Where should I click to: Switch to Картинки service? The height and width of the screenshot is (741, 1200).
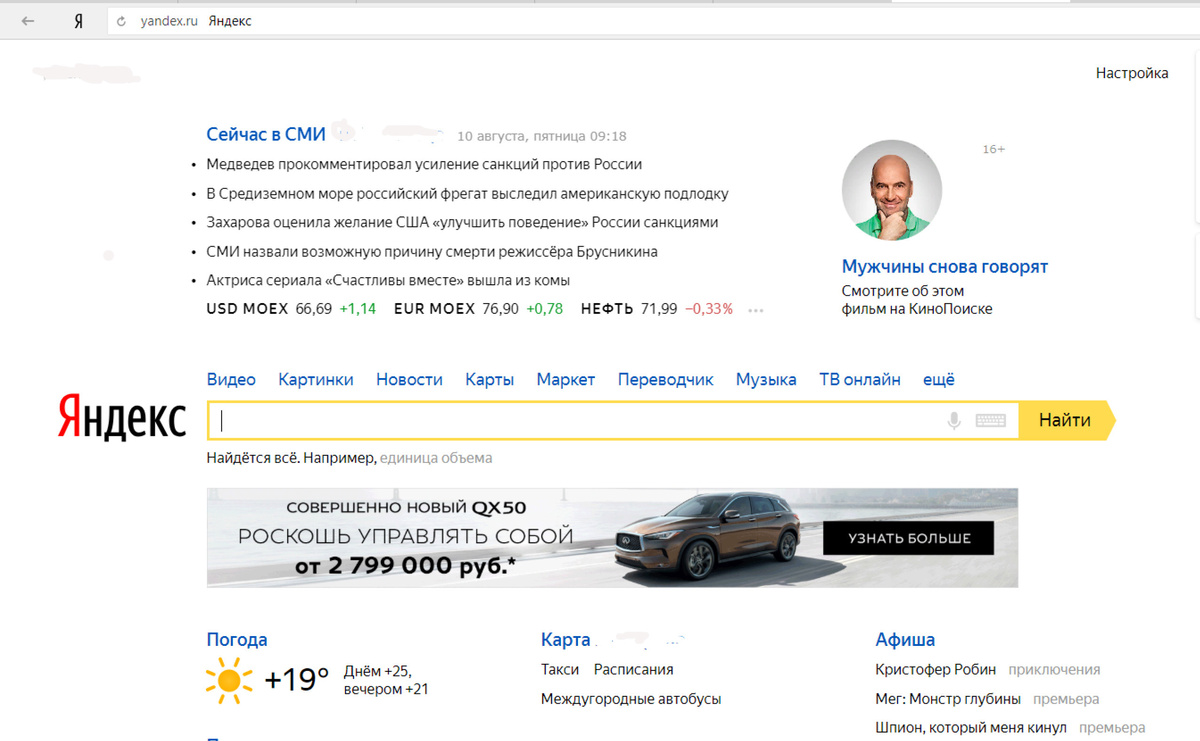coord(316,379)
